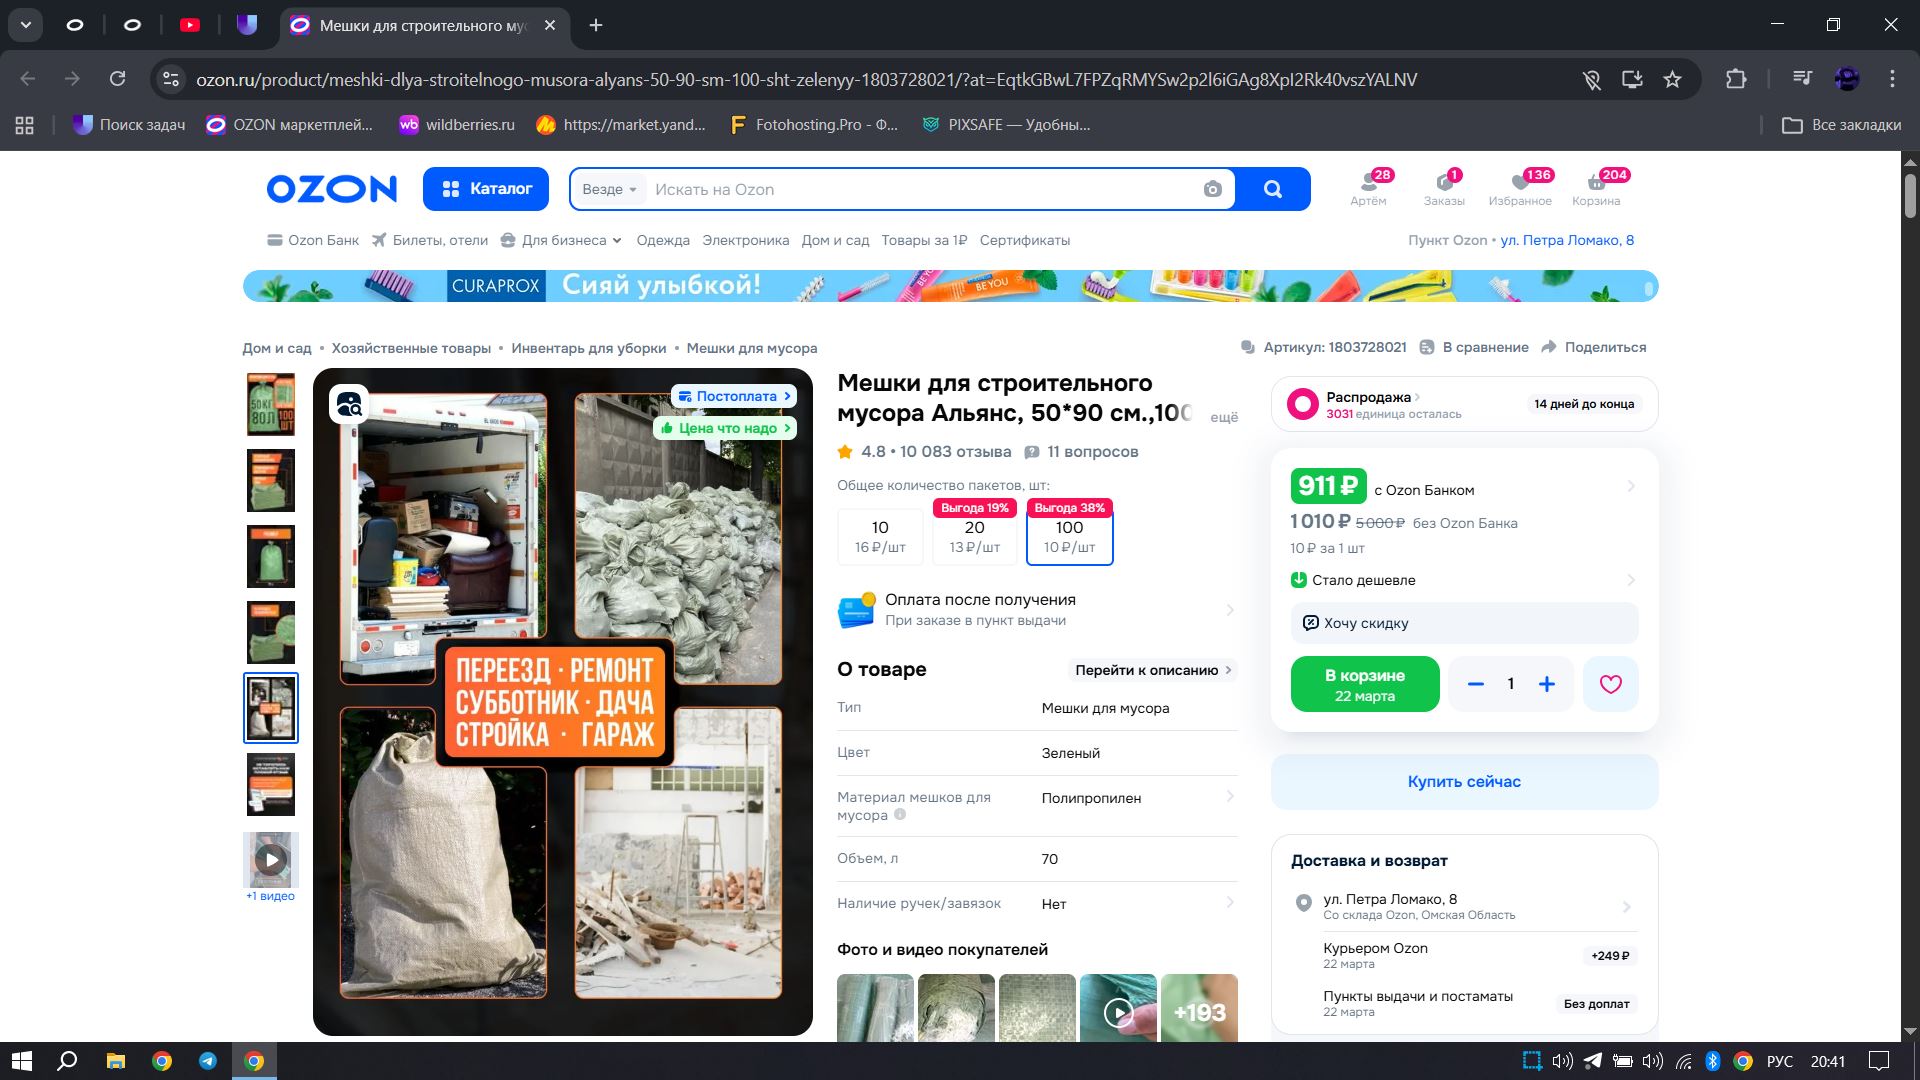Open the Cart (Корзина) icon

1595,187
